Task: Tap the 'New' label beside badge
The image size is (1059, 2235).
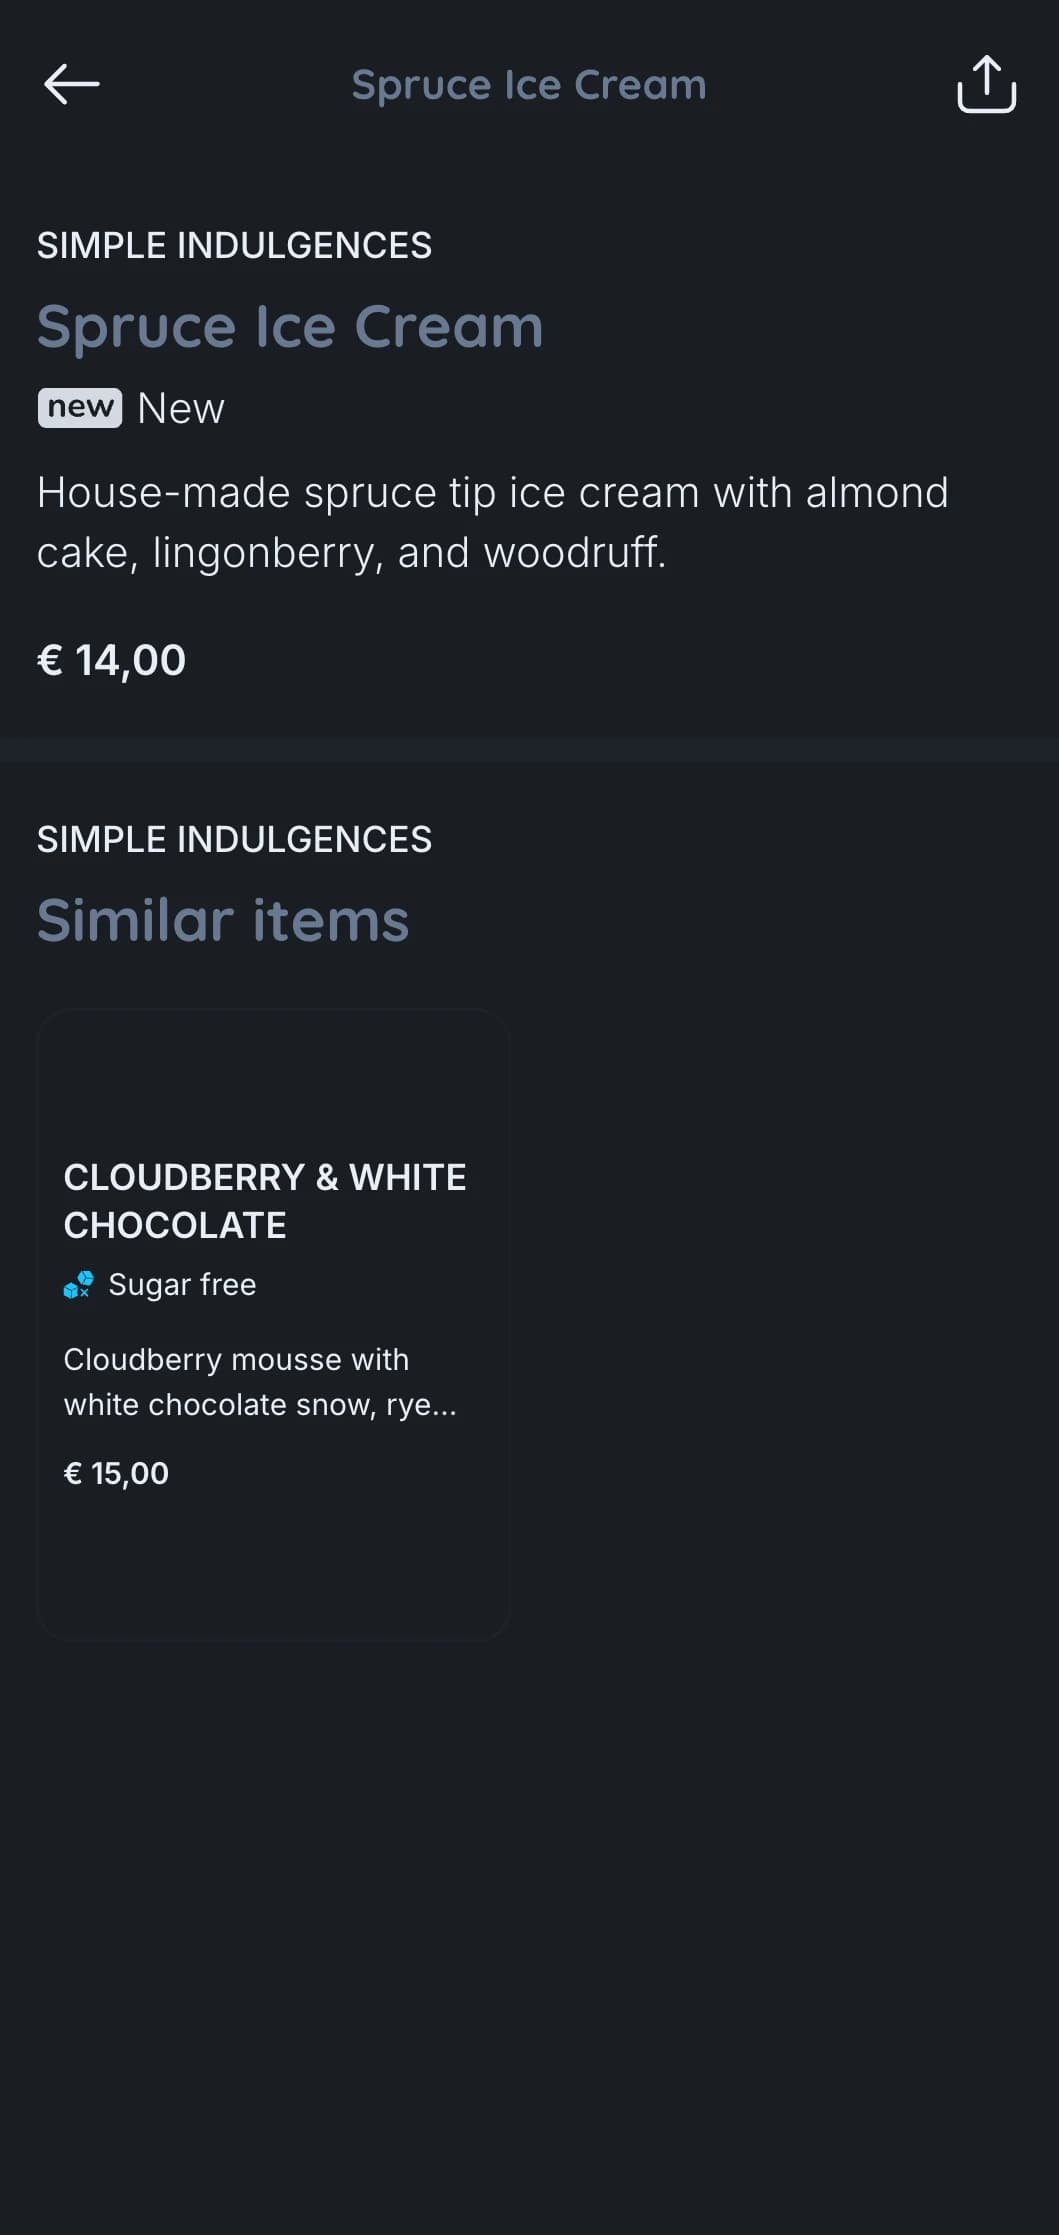Action: click(x=181, y=408)
